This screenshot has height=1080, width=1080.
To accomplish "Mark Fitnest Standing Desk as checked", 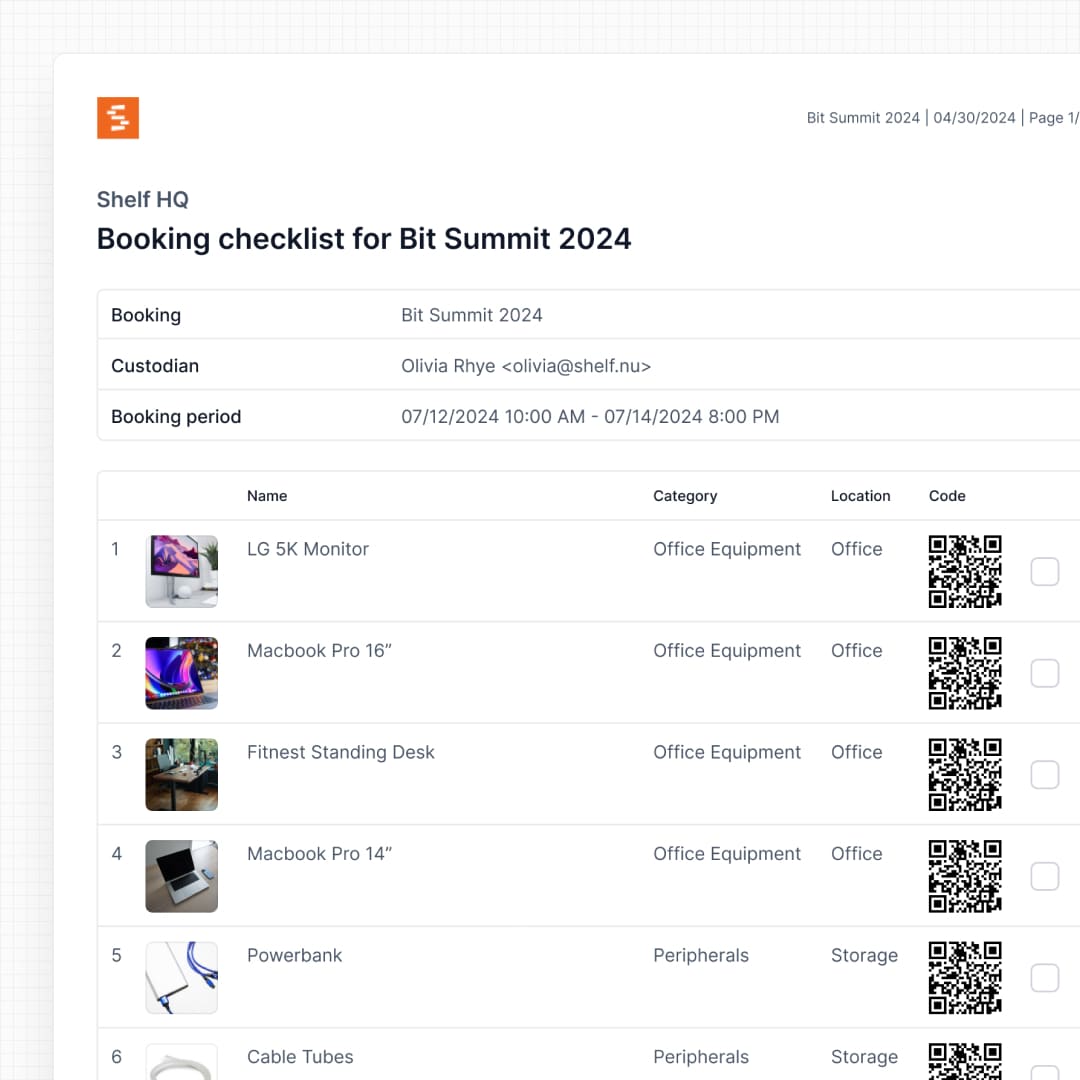I will coord(1044,775).
